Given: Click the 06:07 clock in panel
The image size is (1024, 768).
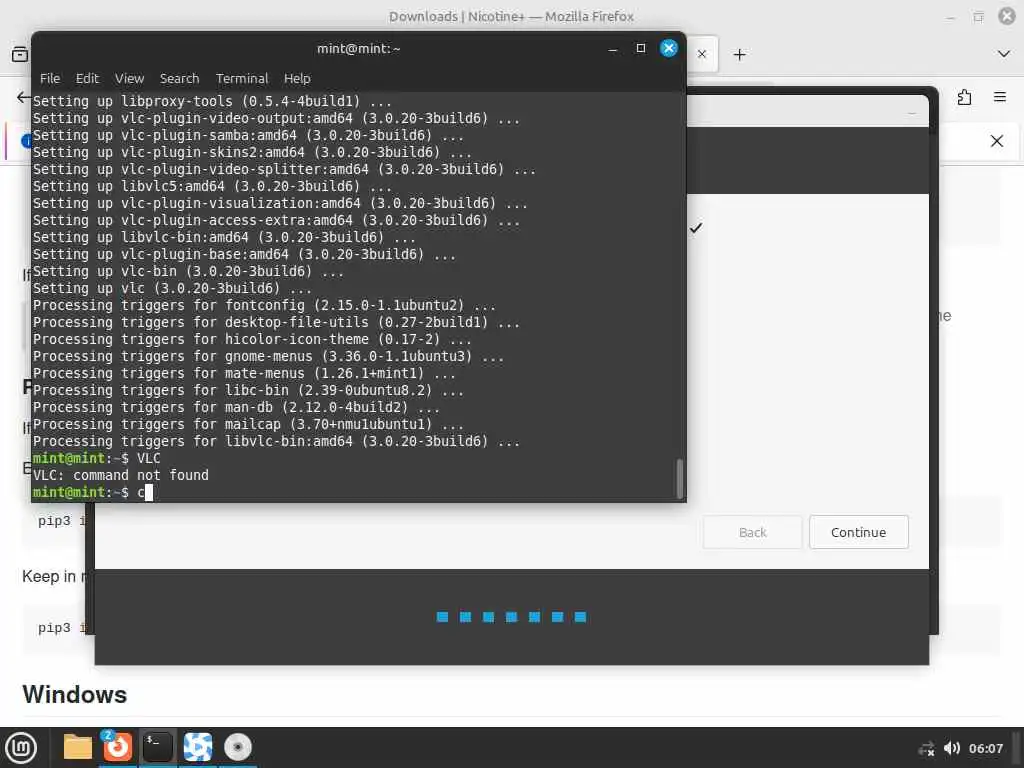Looking at the screenshot, I should point(985,748).
